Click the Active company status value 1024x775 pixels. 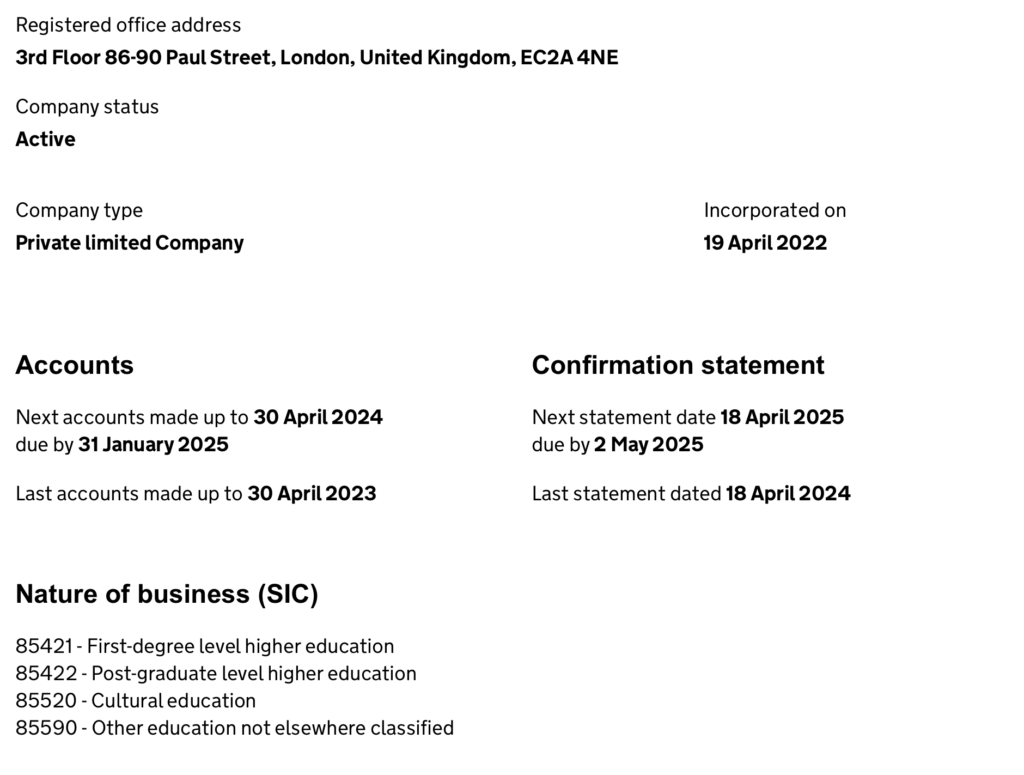[x=45, y=139]
